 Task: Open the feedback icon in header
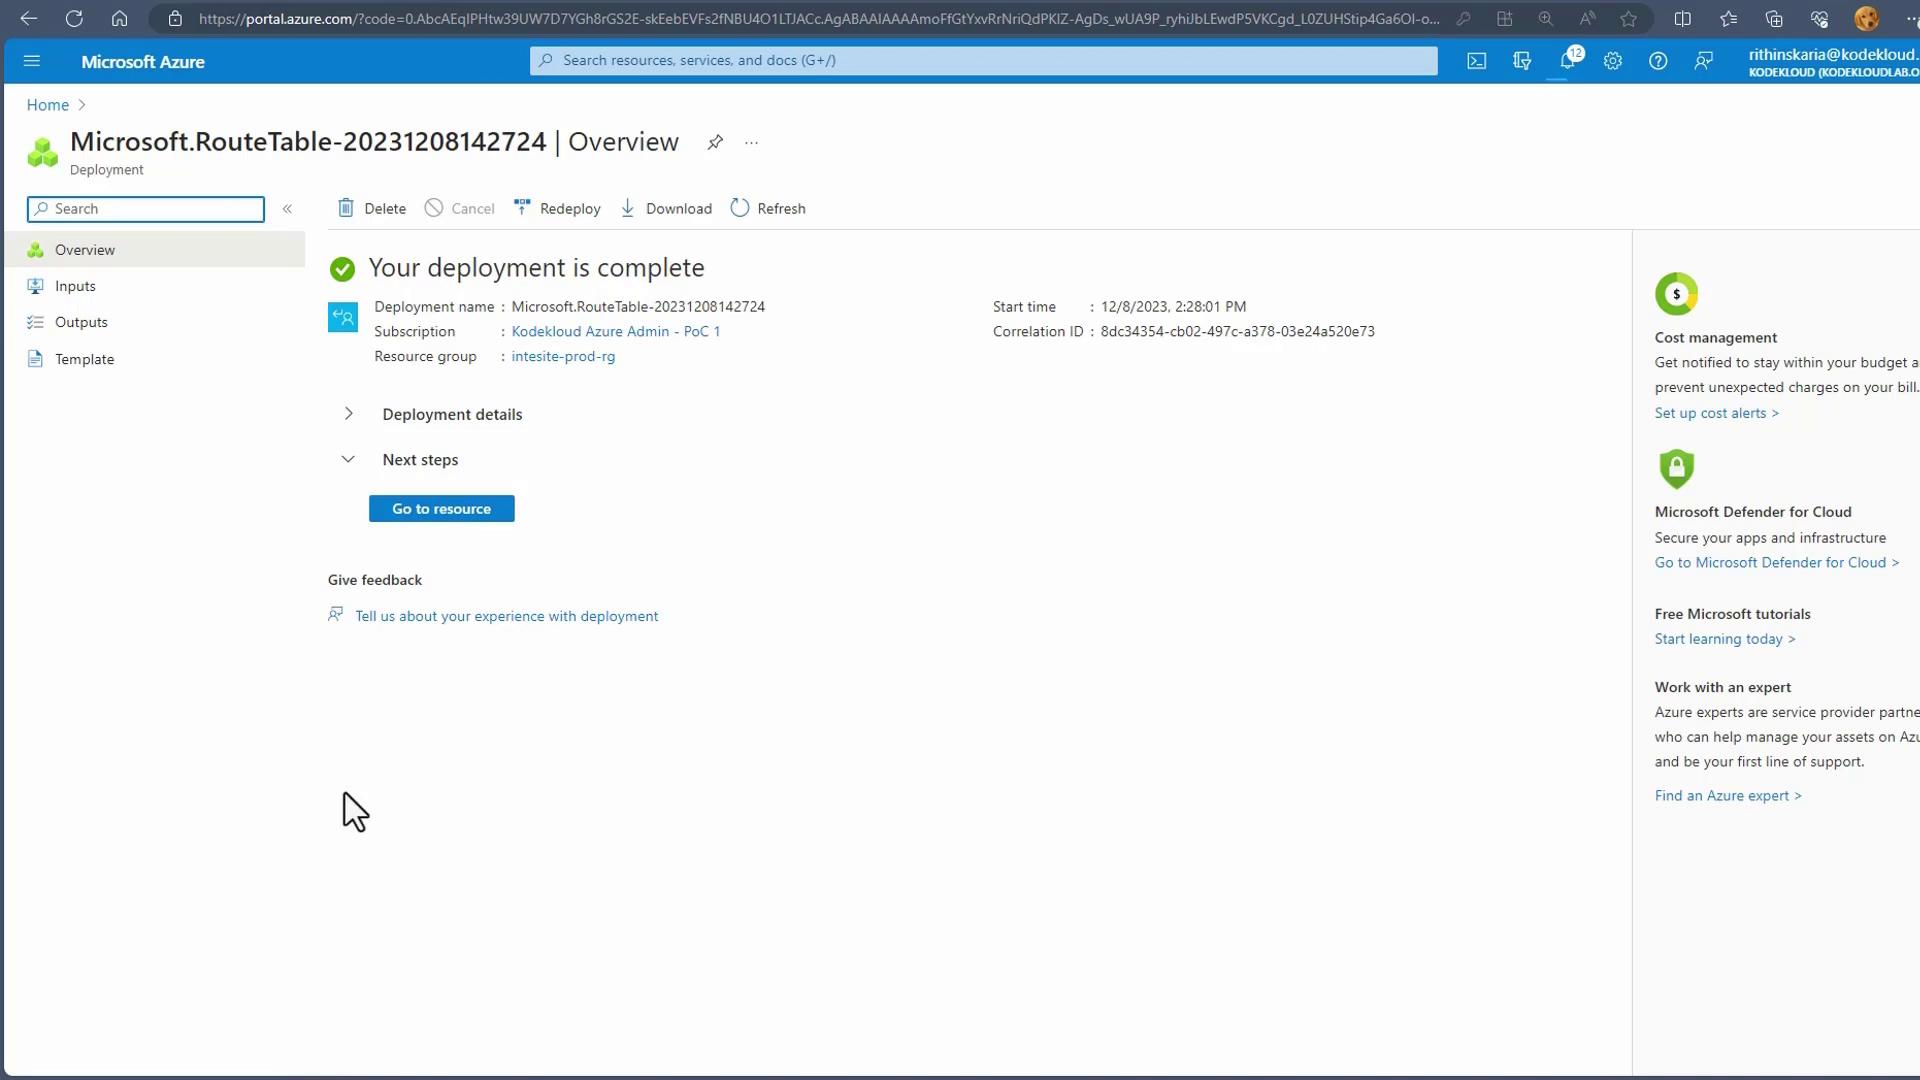pyautogui.click(x=1703, y=61)
